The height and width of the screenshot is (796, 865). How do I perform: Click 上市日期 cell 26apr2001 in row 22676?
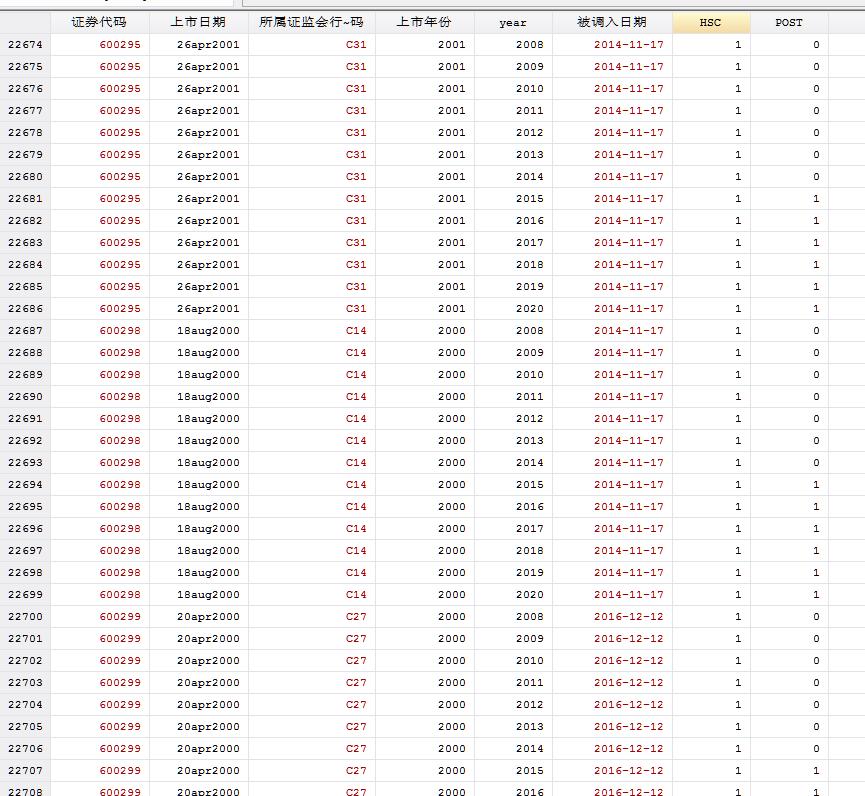(x=199, y=89)
